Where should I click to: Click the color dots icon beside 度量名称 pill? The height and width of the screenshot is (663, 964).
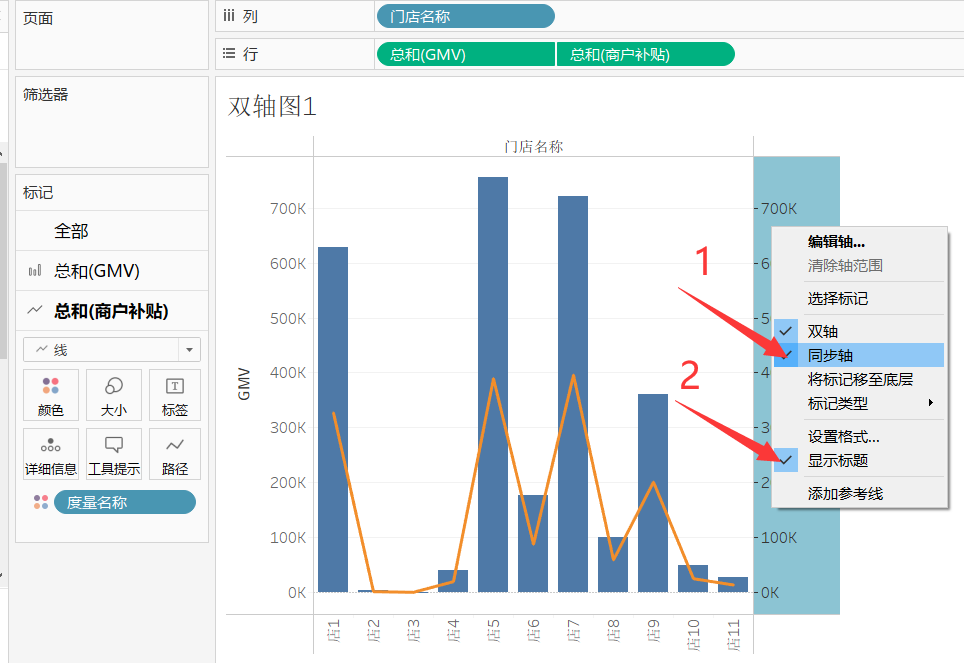(x=41, y=502)
